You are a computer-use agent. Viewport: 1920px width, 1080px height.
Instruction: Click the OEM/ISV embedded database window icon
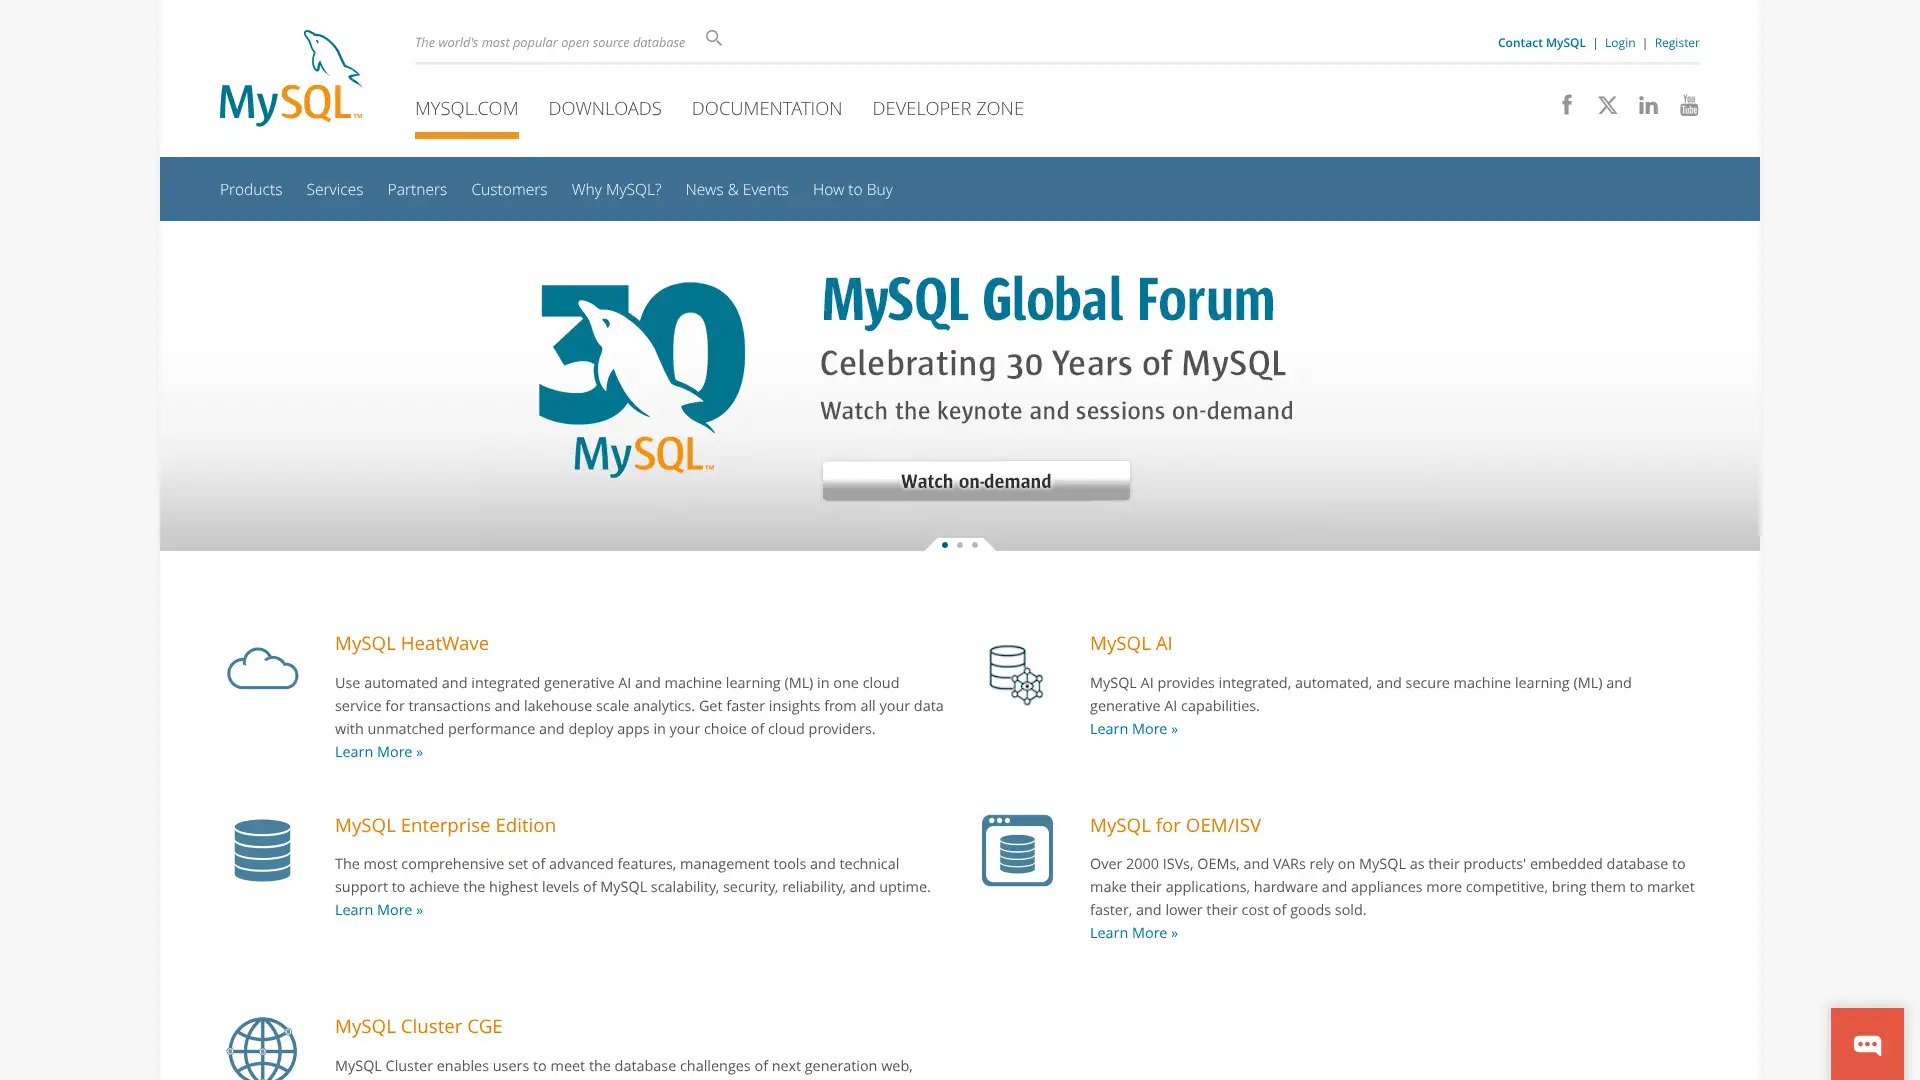pyautogui.click(x=1017, y=850)
